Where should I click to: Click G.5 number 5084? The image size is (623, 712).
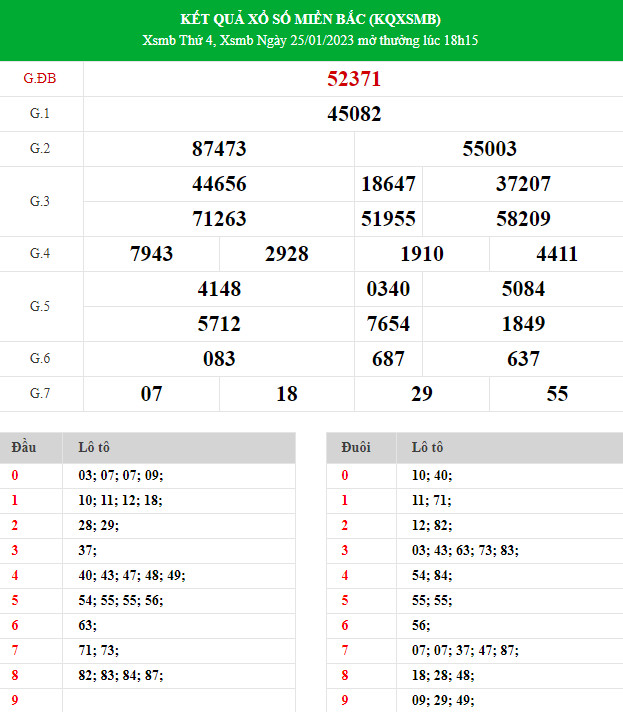tap(523, 289)
